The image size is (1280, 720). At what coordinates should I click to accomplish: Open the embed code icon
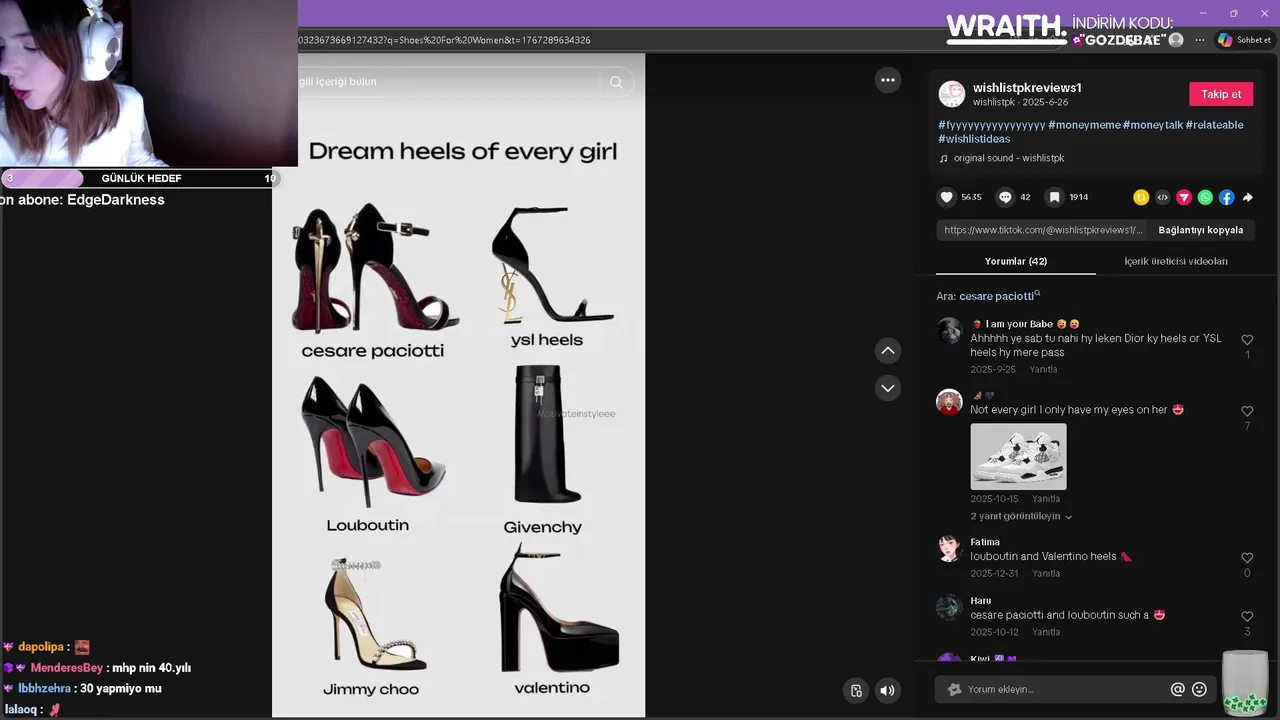1162,198
